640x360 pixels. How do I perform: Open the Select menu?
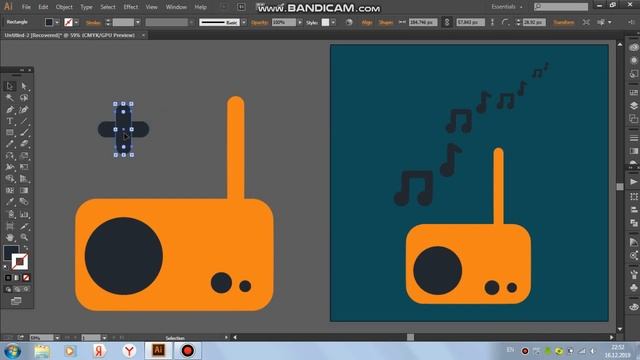(x=108, y=7)
